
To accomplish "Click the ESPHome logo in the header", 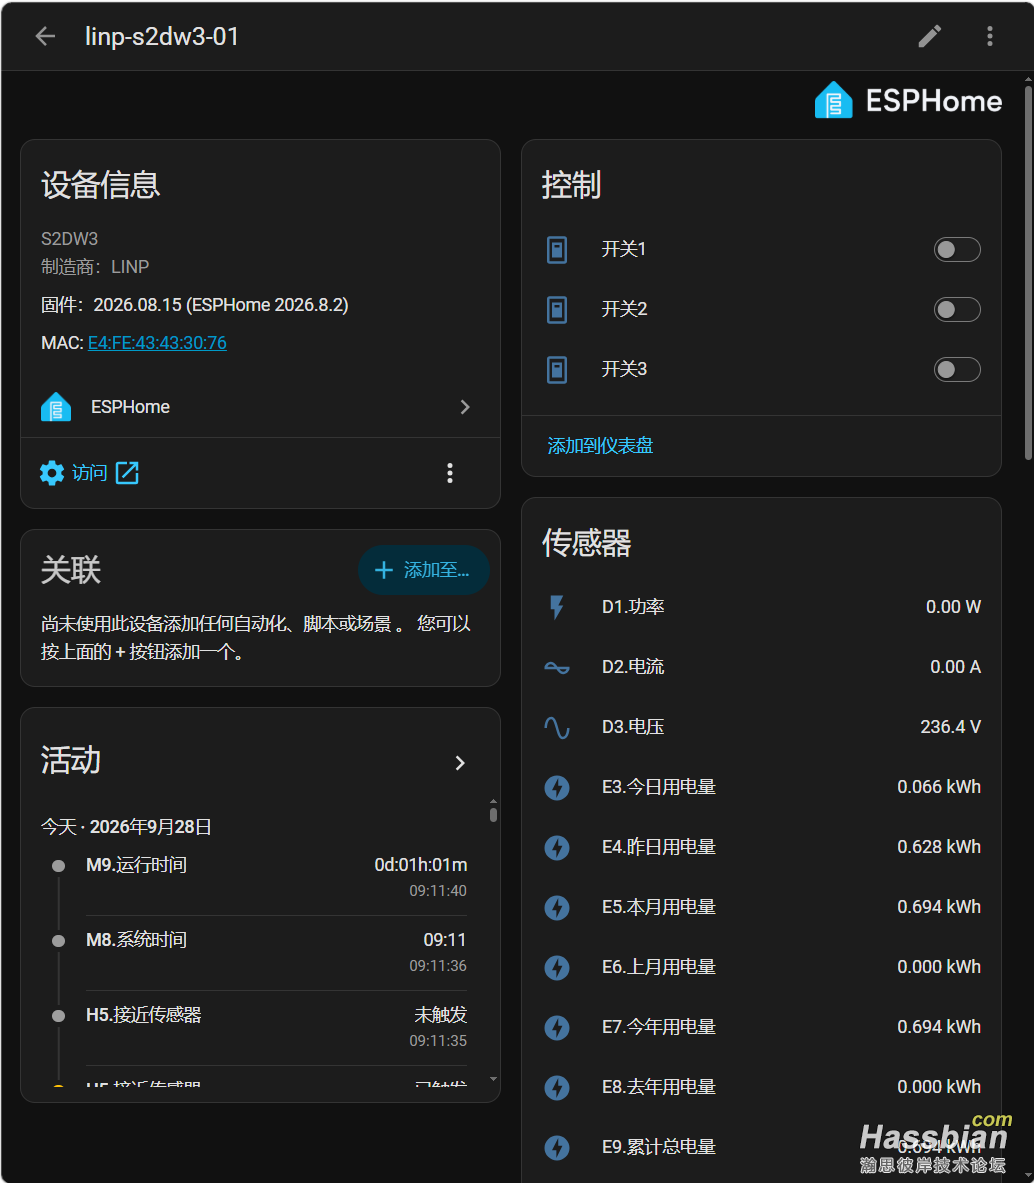I will point(908,100).
